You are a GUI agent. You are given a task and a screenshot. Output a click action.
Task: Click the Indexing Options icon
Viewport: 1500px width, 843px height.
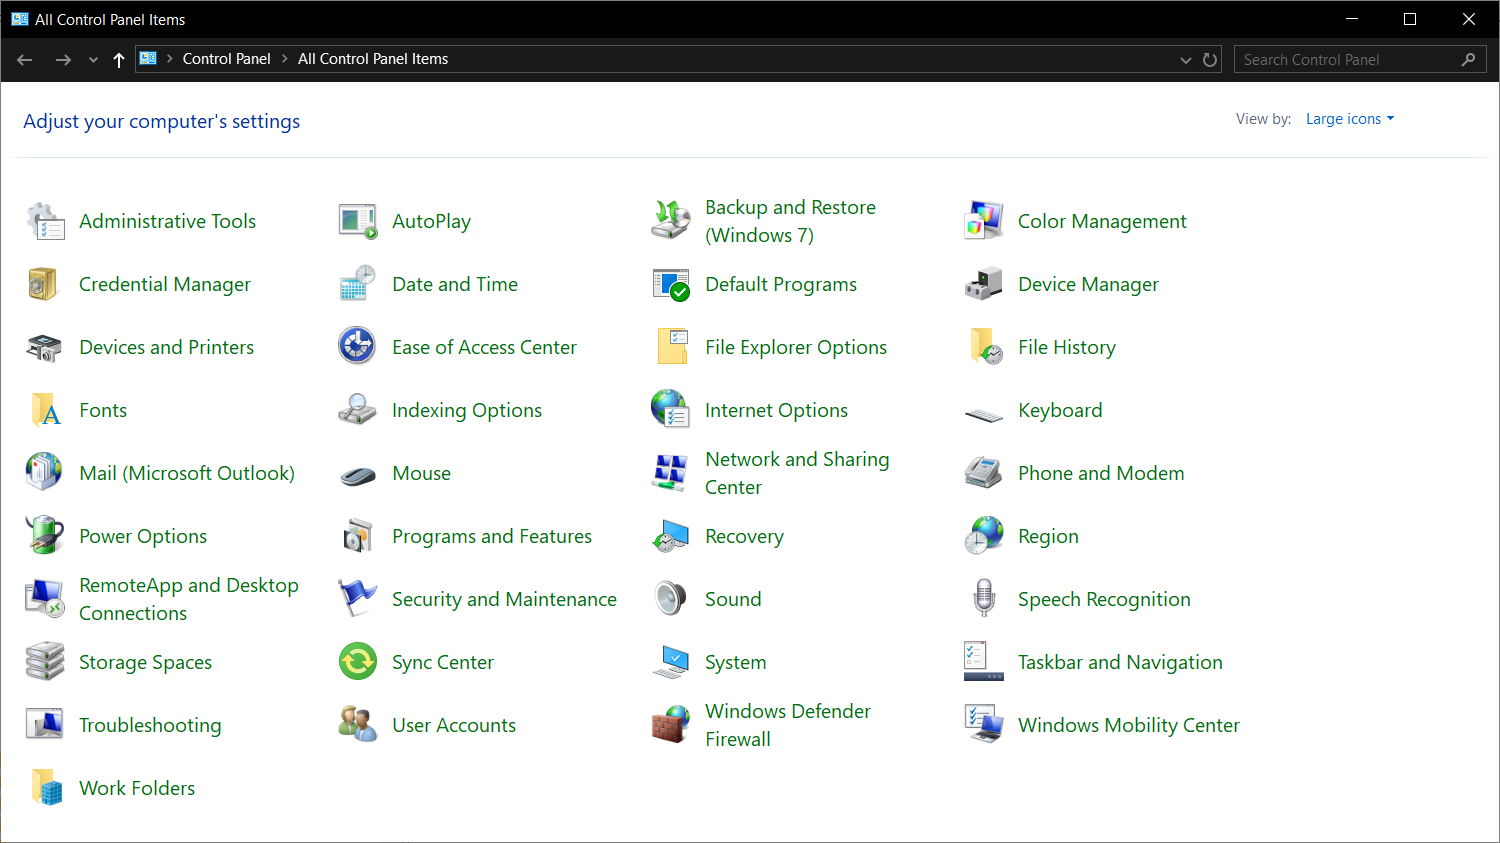pos(358,410)
